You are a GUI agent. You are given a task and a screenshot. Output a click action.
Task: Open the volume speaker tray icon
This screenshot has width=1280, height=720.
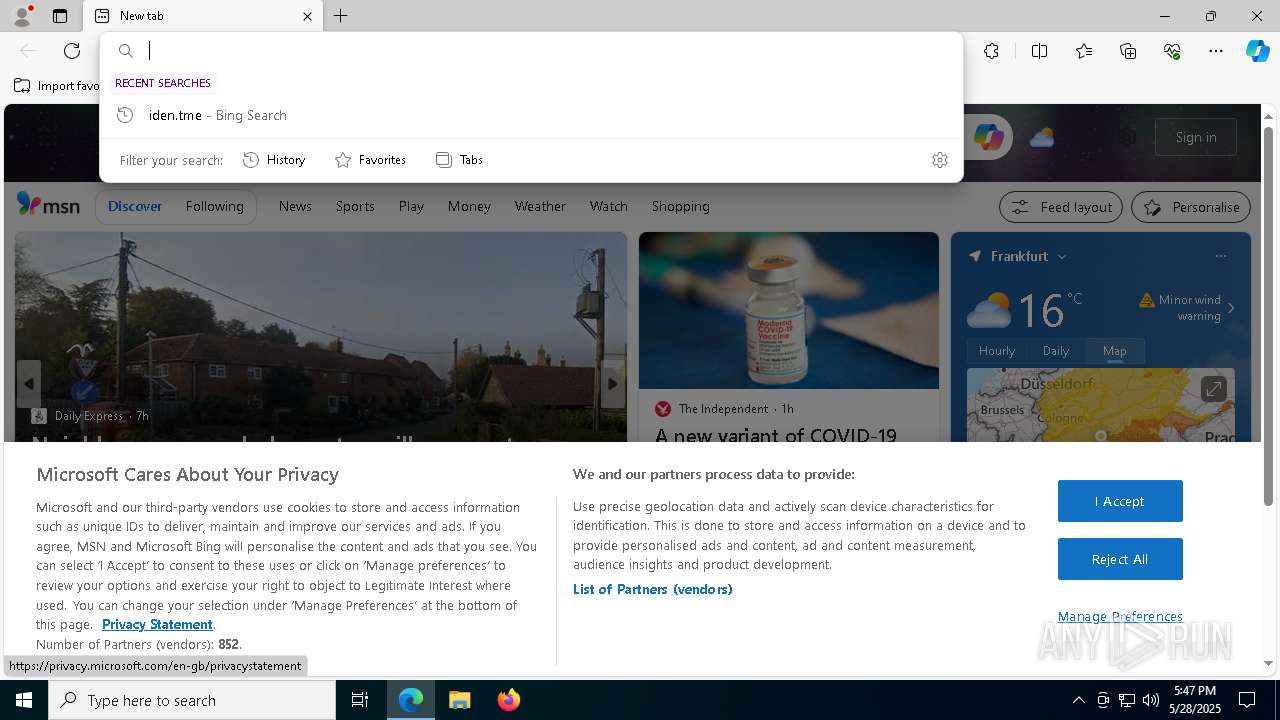(1150, 700)
